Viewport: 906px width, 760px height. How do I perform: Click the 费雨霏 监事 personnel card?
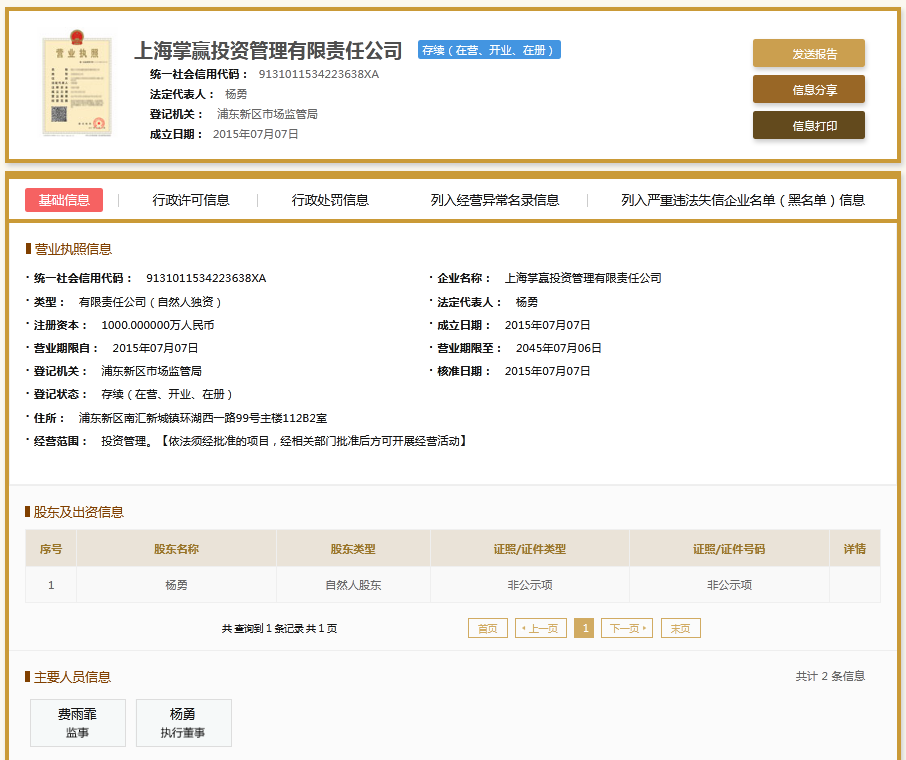point(78,723)
